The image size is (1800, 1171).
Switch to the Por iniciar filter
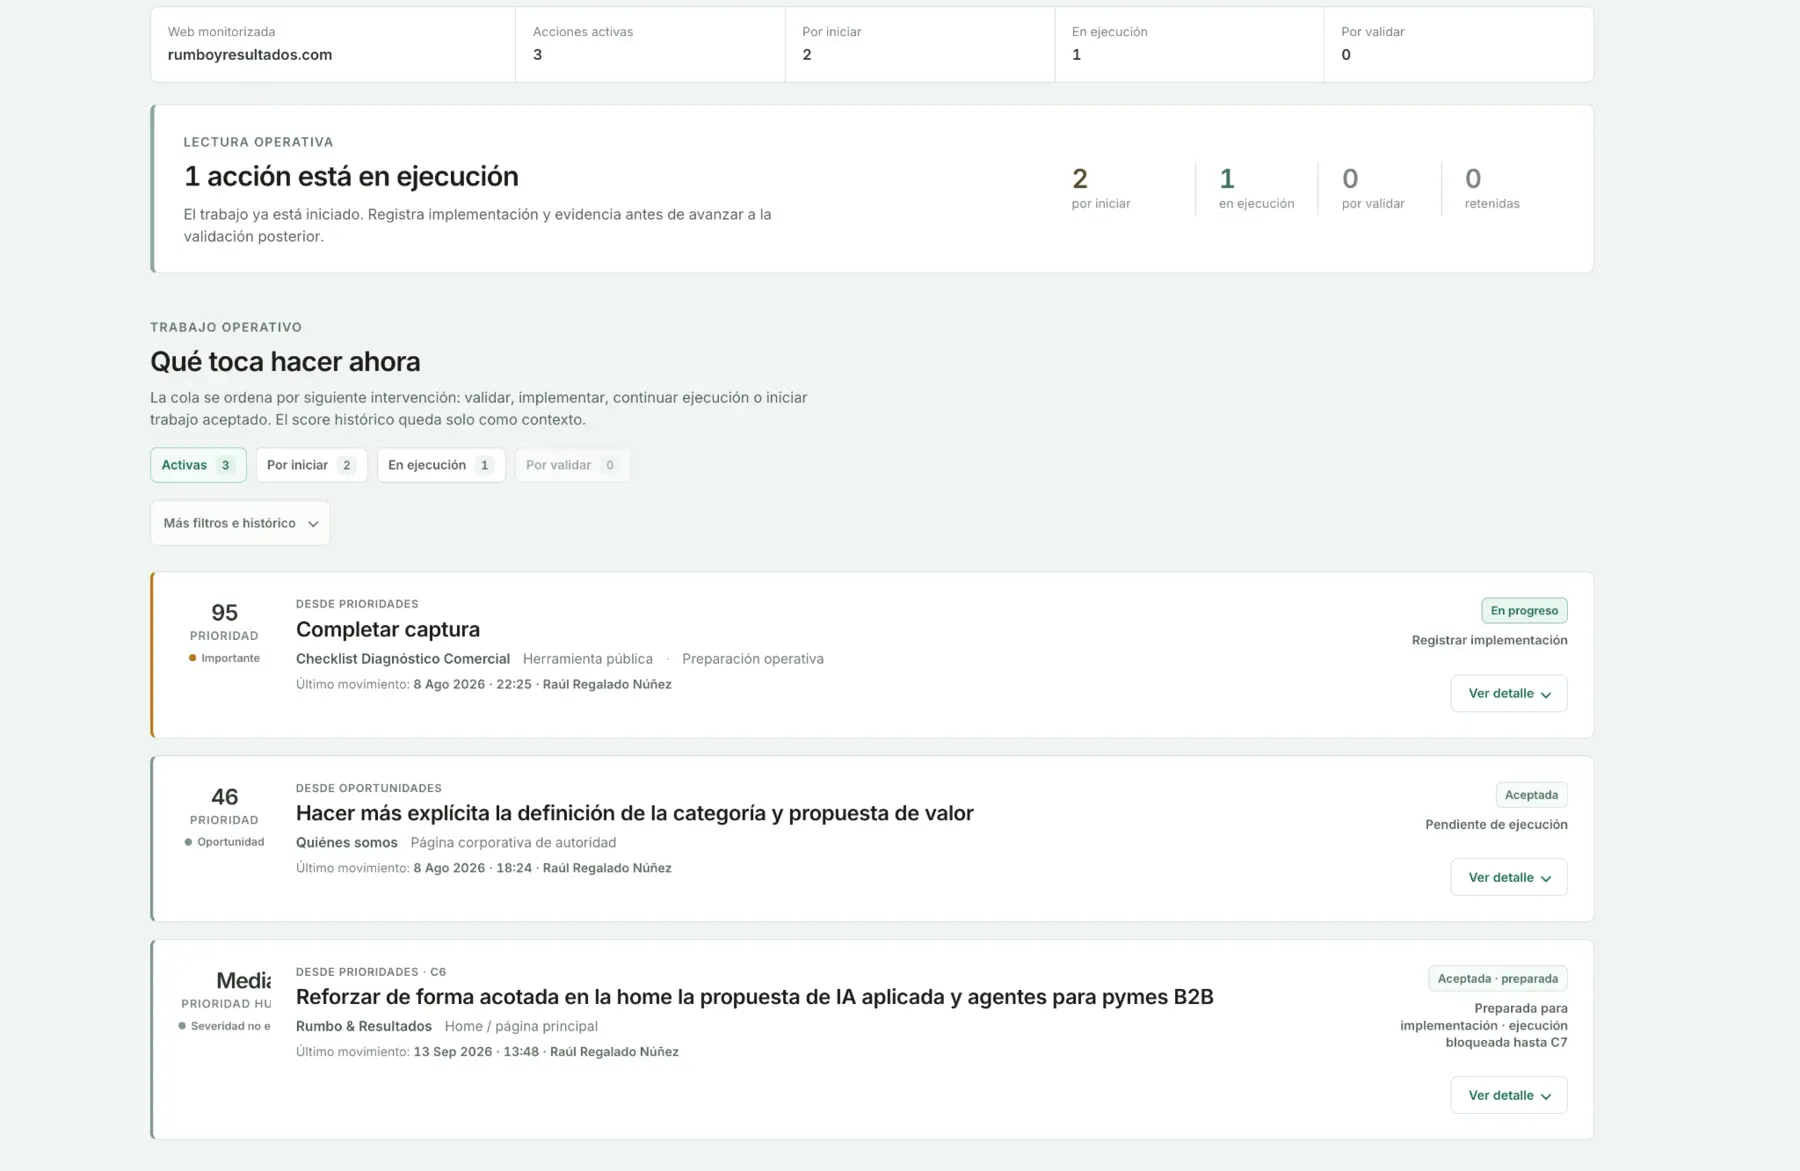(311, 465)
